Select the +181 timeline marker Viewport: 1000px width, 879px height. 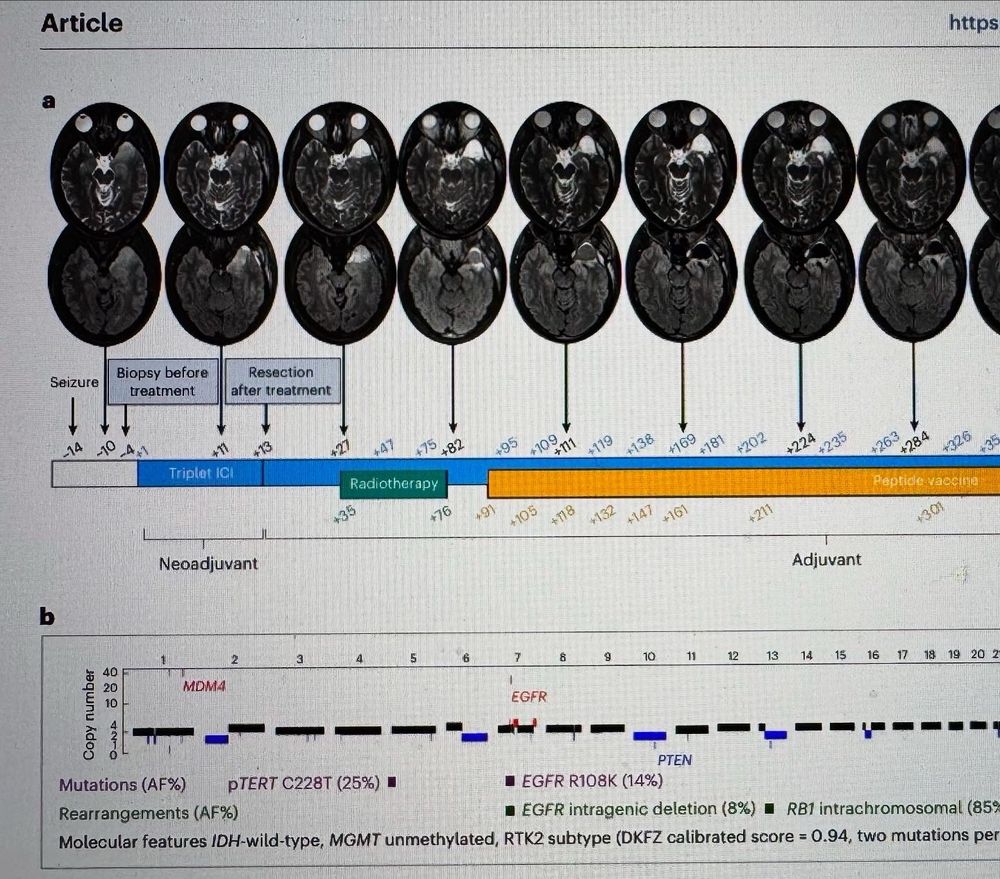pos(712,443)
